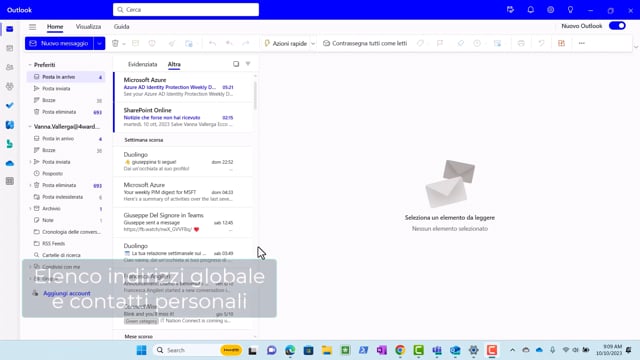Image resolution: width=640 pixels, height=360 pixels.
Task: Click the message list scrollbar
Action: 256,96
